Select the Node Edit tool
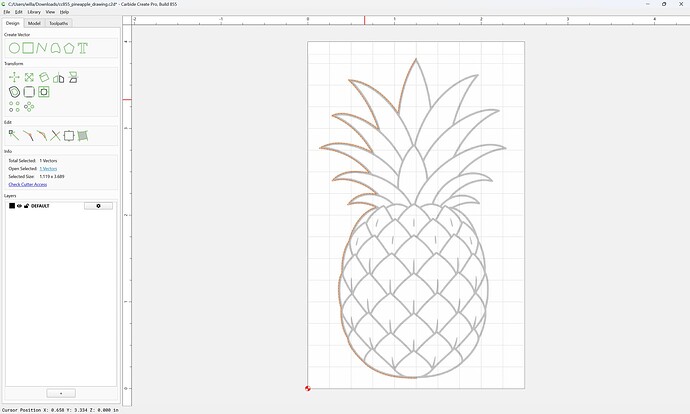Image resolution: width=690 pixels, height=414 pixels. (x=14, y=136)
